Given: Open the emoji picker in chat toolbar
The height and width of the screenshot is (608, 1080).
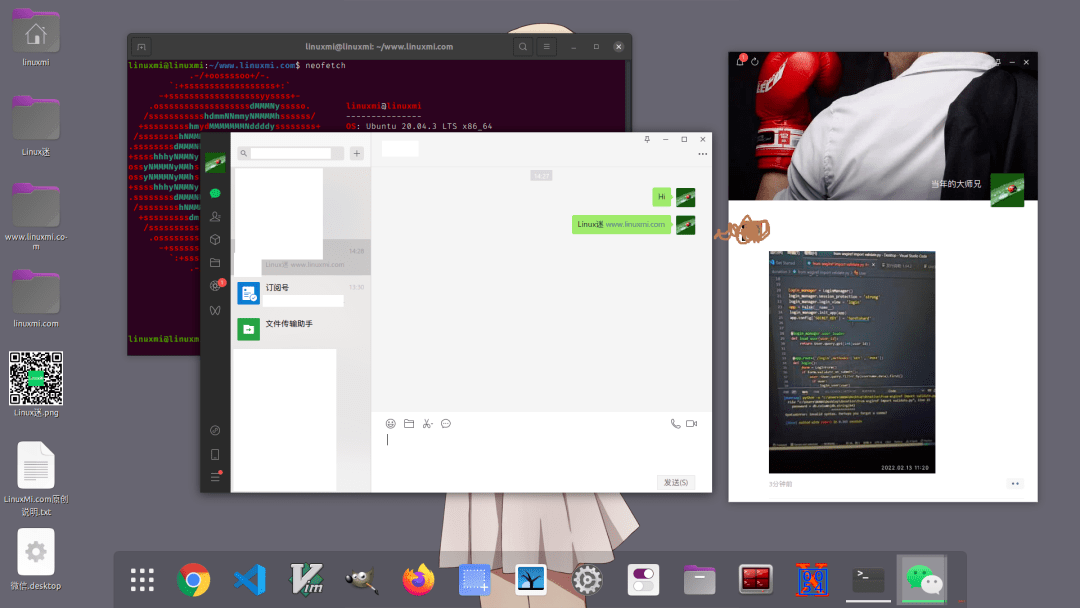Looking at the screenshot, I should (x=391, y=423).
